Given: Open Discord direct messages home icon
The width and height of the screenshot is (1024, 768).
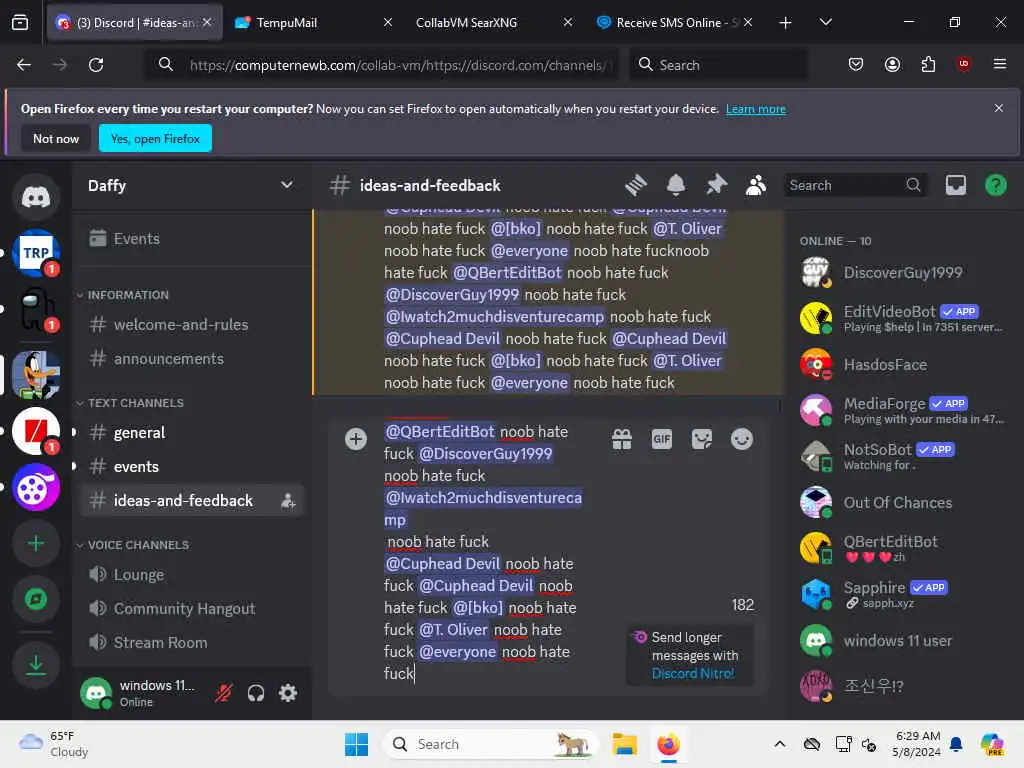Looking at the screenshot, I should click(36, 197).
